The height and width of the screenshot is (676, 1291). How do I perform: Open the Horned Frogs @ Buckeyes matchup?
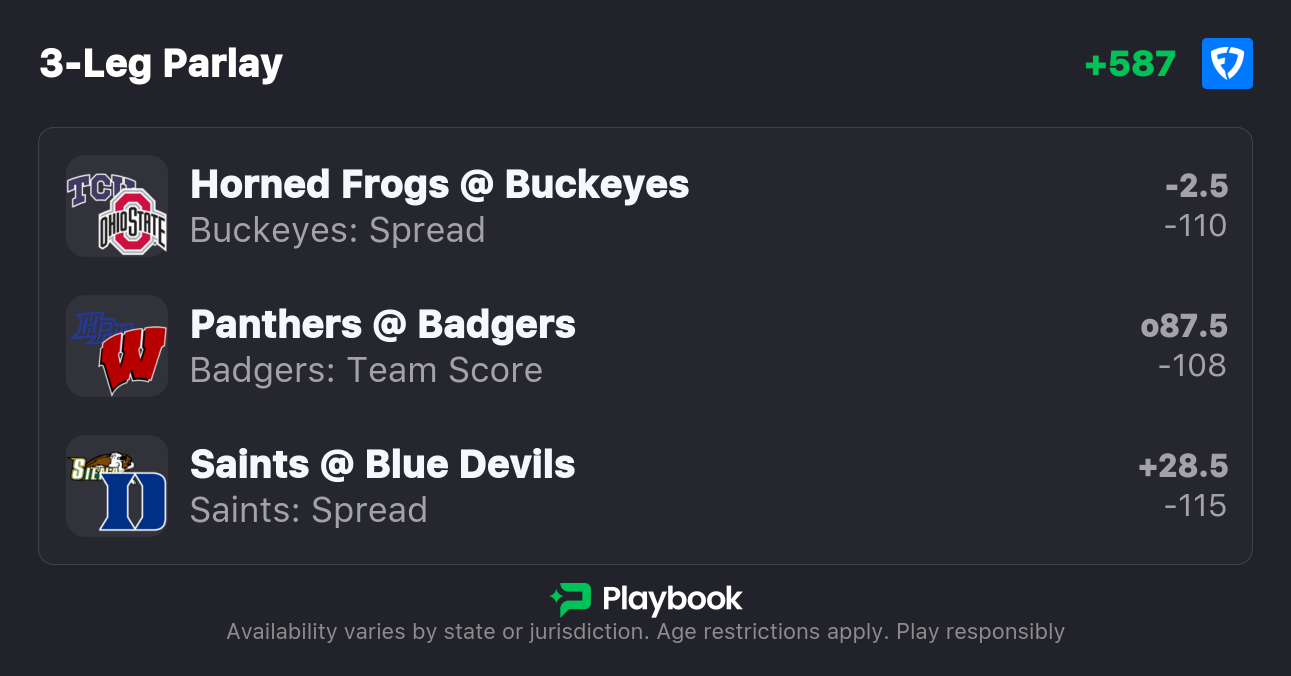point(439,184)
